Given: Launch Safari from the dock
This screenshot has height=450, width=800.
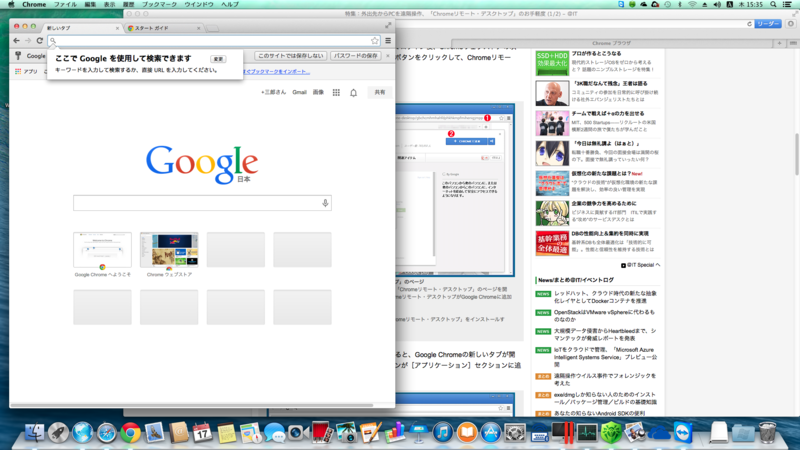Looking at the screenshot, I should click(106, 433).
